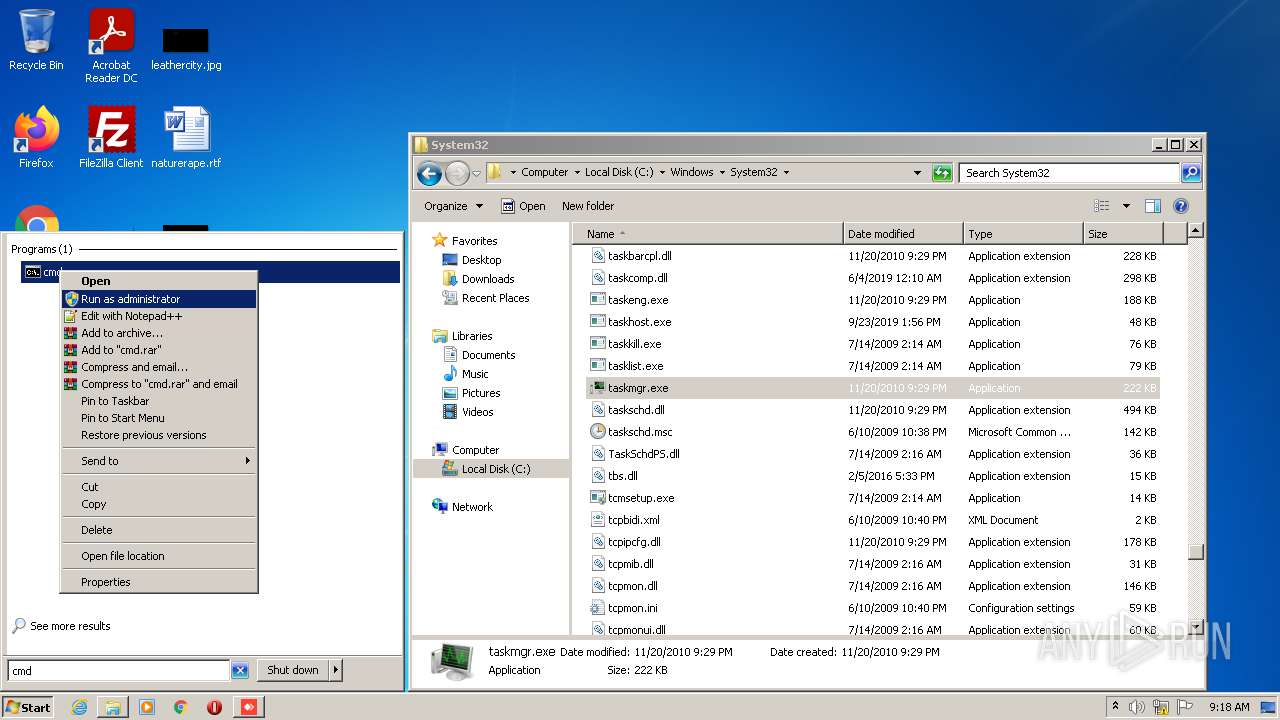Sort by Name column header

point(708,234)
